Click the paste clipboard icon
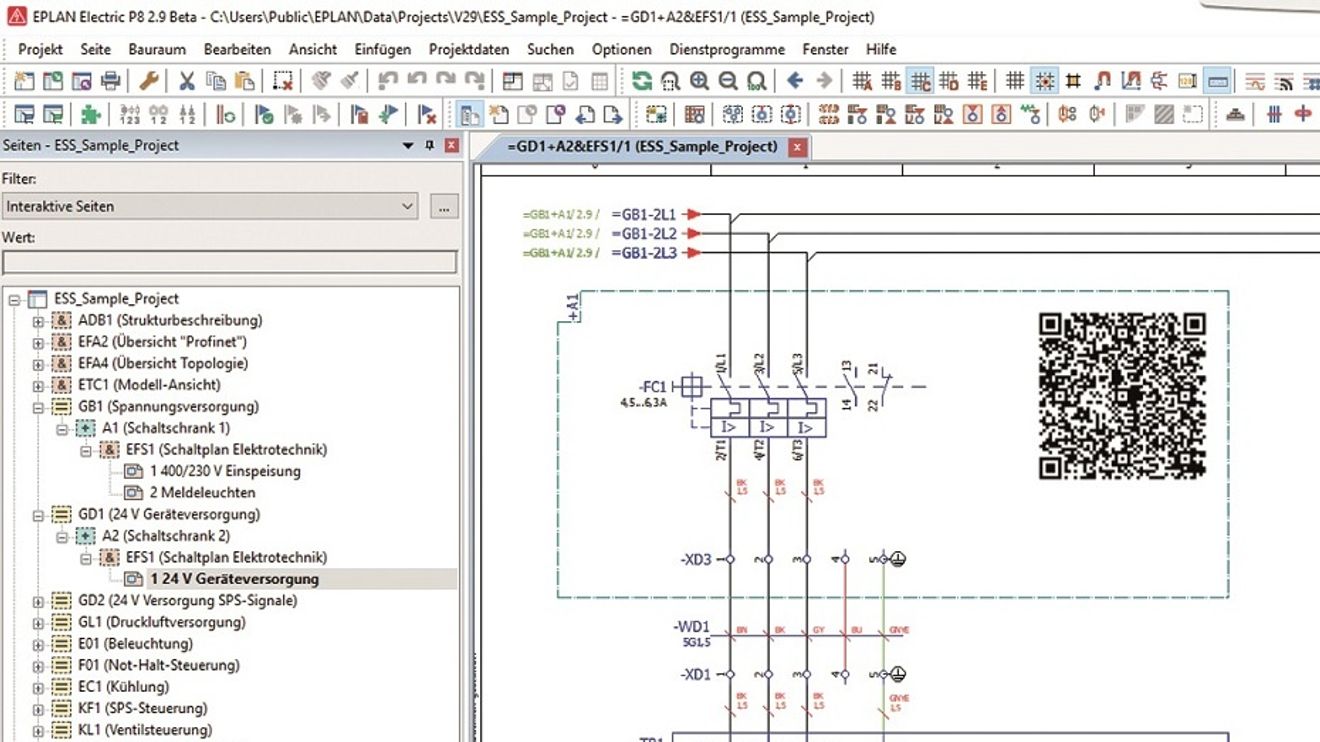Viewport: 1320px width, 742px height. pyautogui.click(x=245, y=81)
